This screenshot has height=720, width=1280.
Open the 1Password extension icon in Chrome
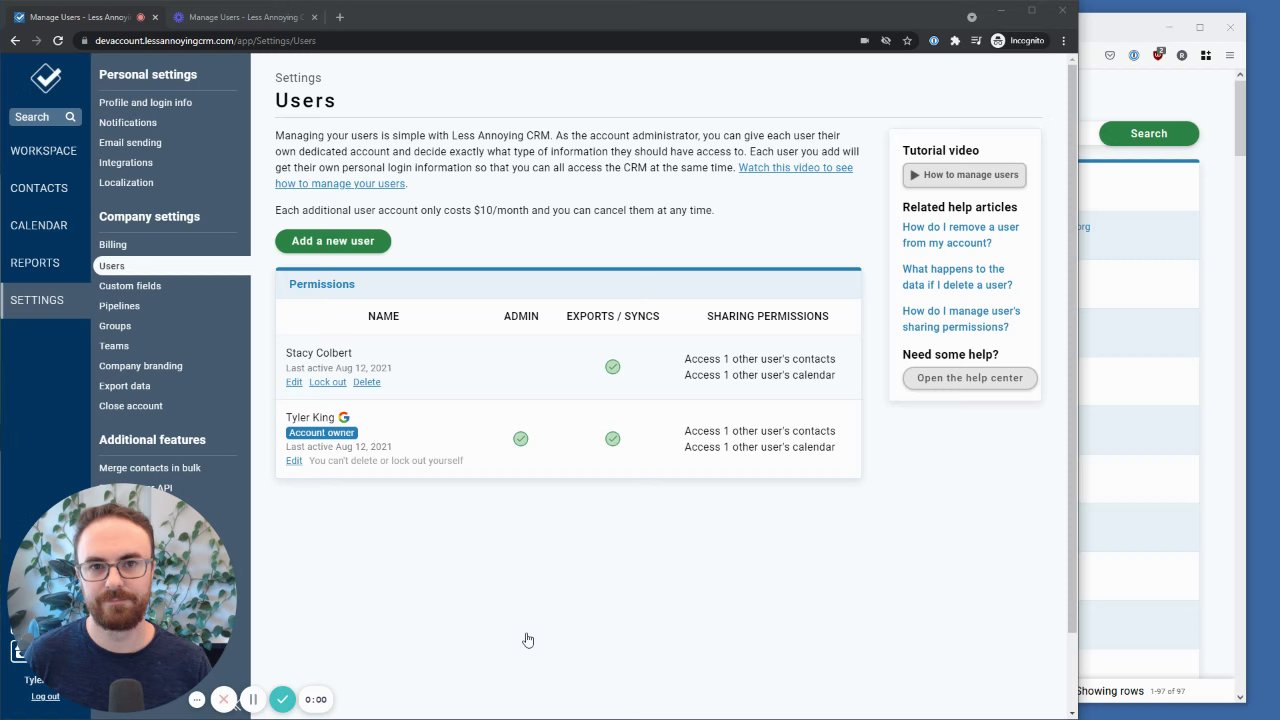coord(934,41)
